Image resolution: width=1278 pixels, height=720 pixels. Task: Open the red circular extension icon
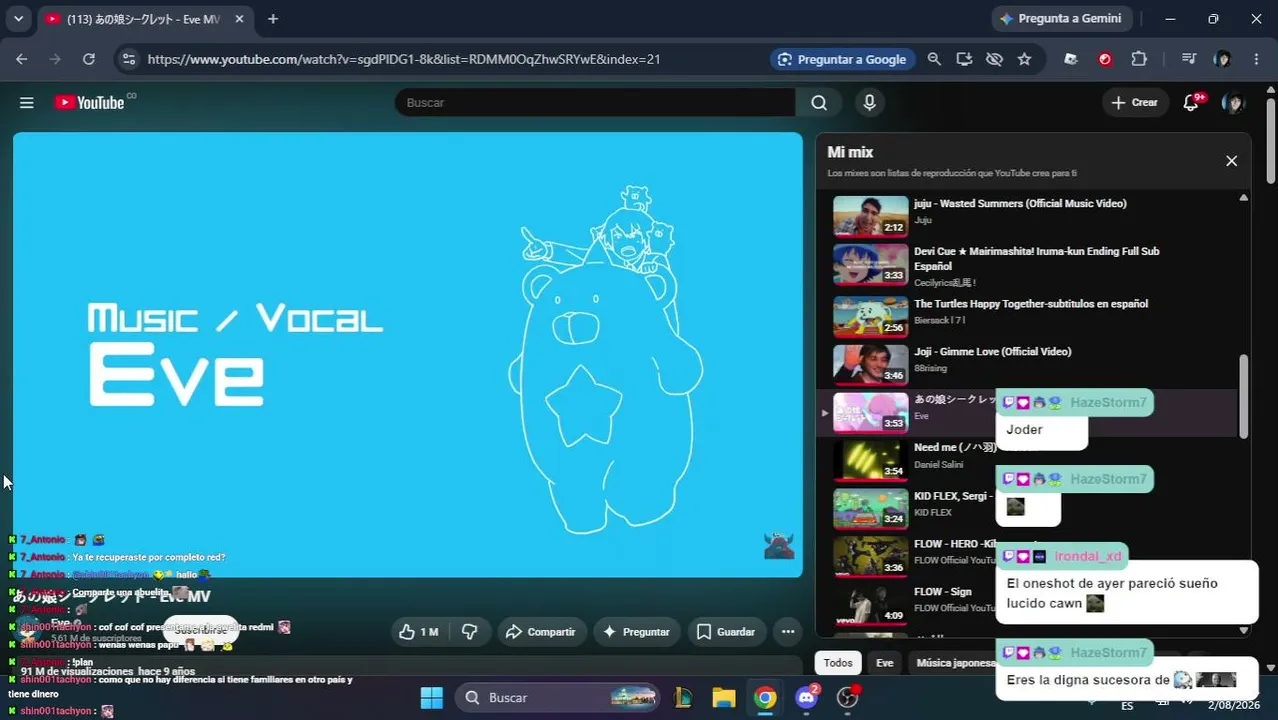[x=1105, y=59]
